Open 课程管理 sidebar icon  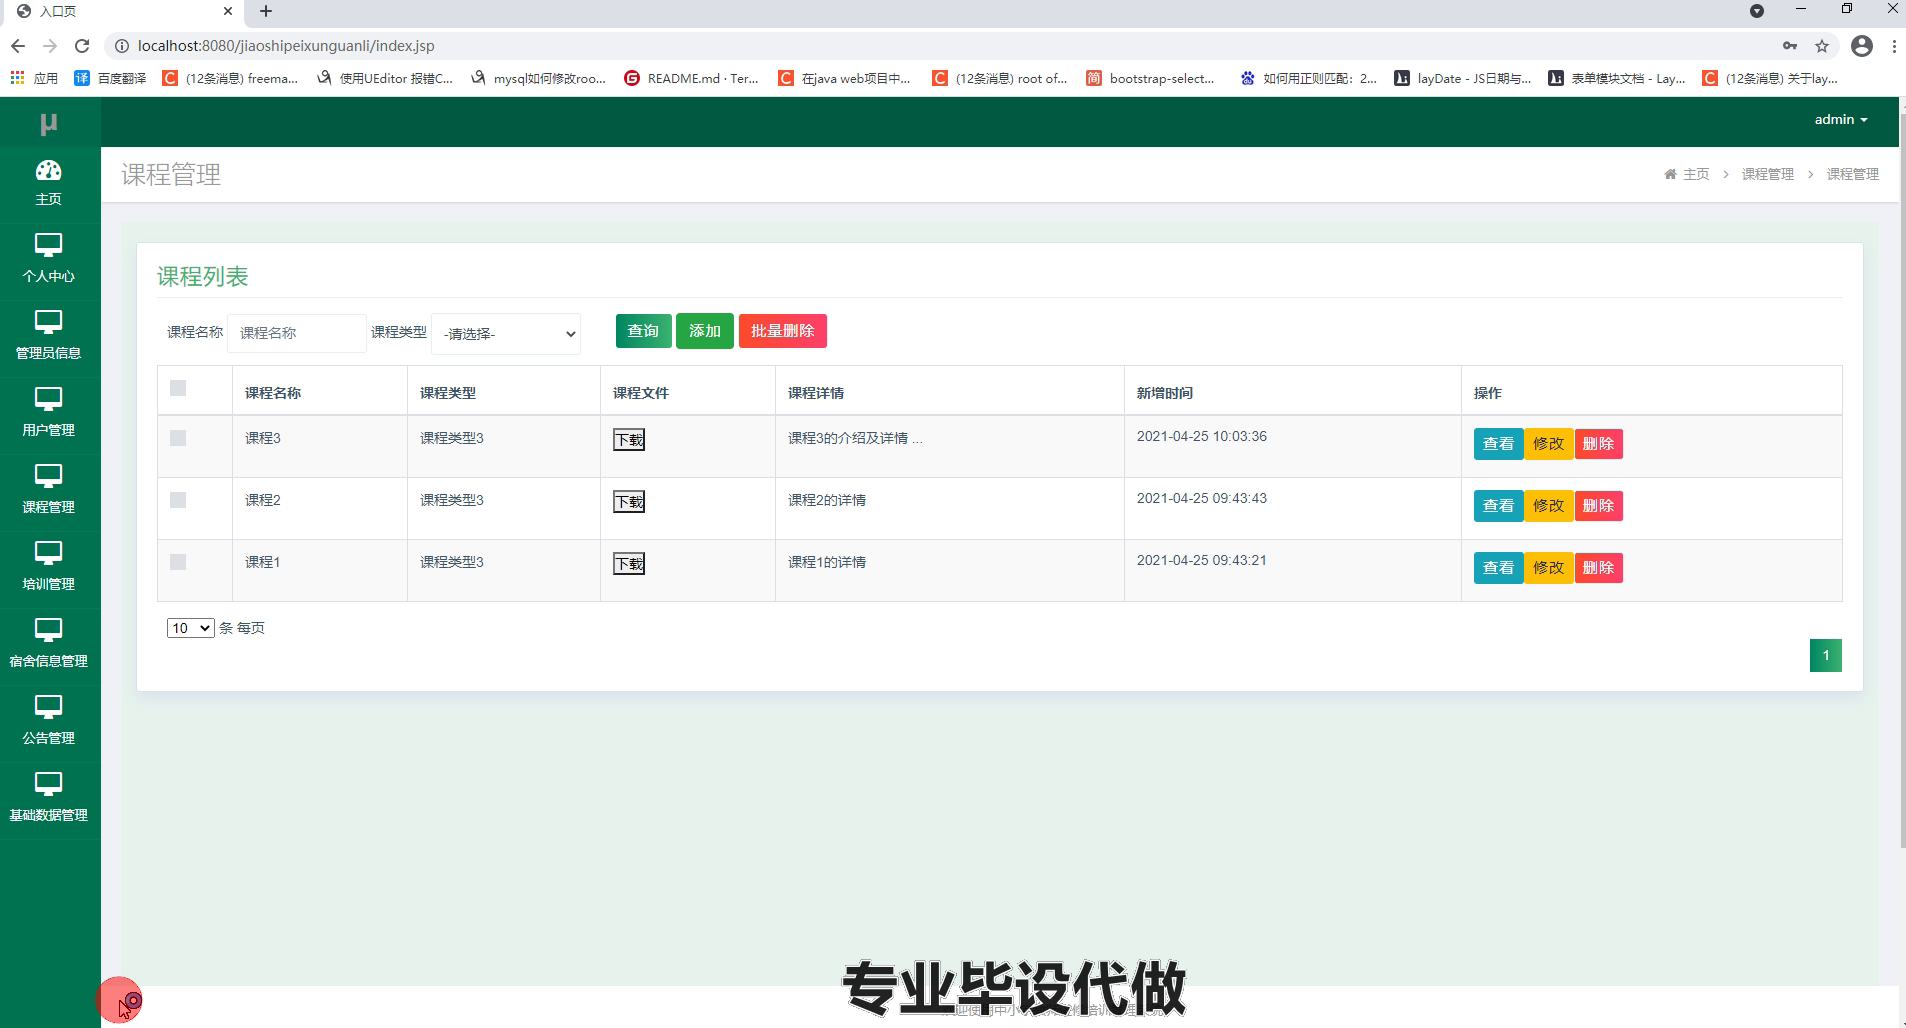pyautogui.click(x=48, y=476)
